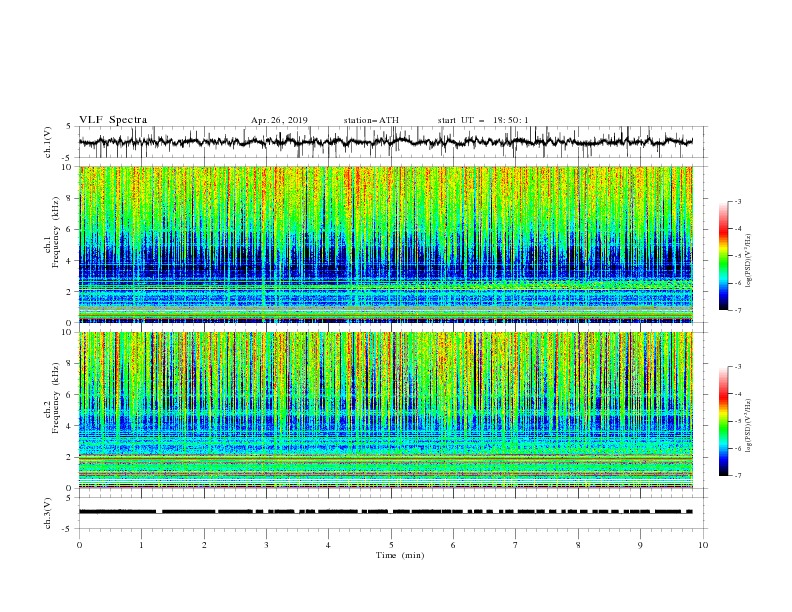Click the time axis tick label '10'
The width and height of the screenshot is (792, 612).
[703, 545]
